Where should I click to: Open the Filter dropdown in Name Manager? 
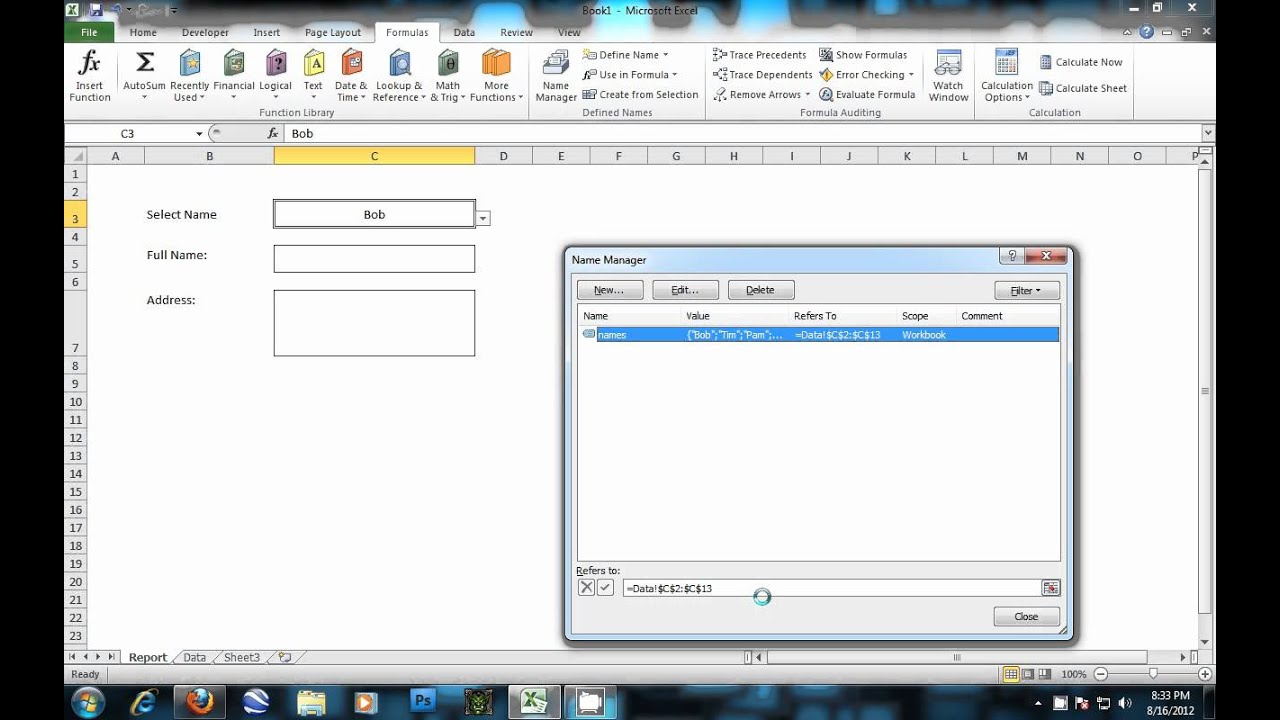(1027, 290)
